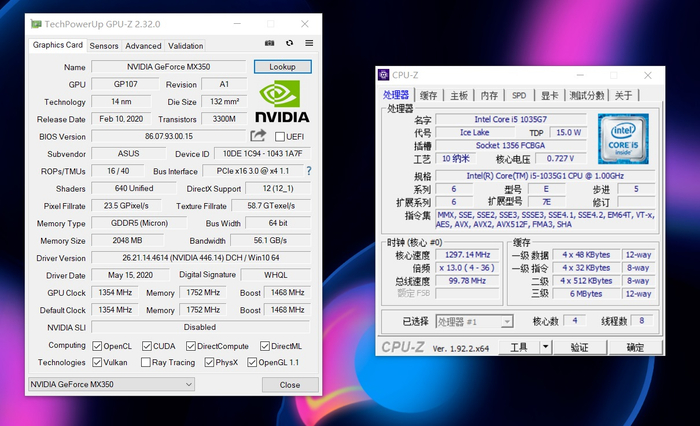
Task: Click the 验证 button in CPU-Z
Action: point(579,347)
